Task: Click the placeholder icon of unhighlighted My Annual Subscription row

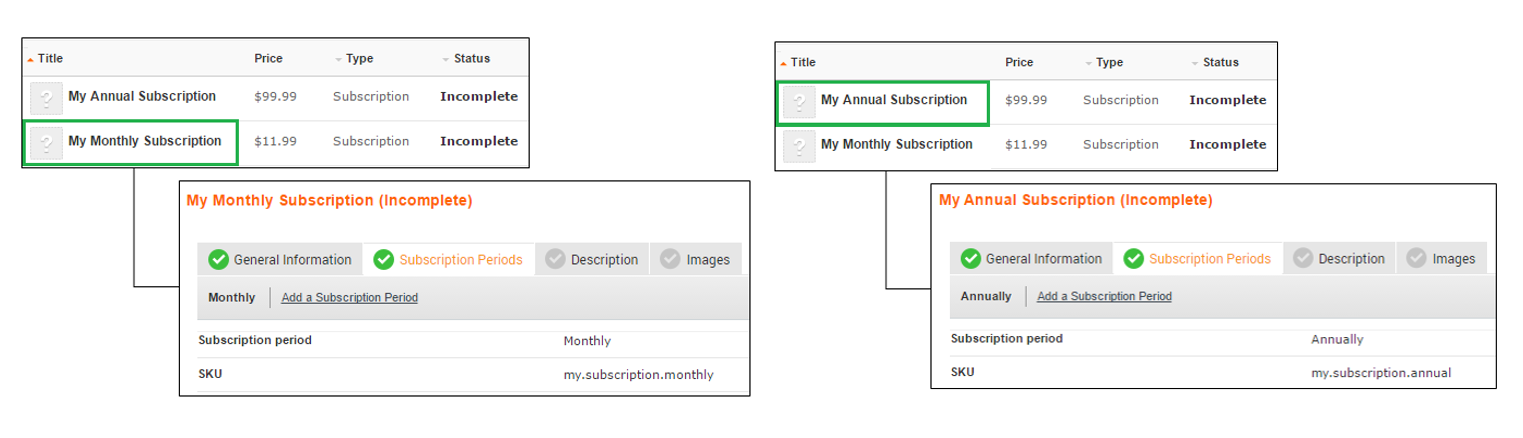Action: [x=46, y=98]
